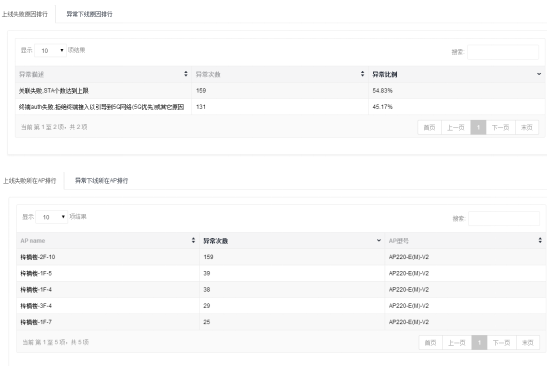This screenshot has height=366, width=547.
Task: Select the AP name ending 1F-7
Action: point(36,322)
